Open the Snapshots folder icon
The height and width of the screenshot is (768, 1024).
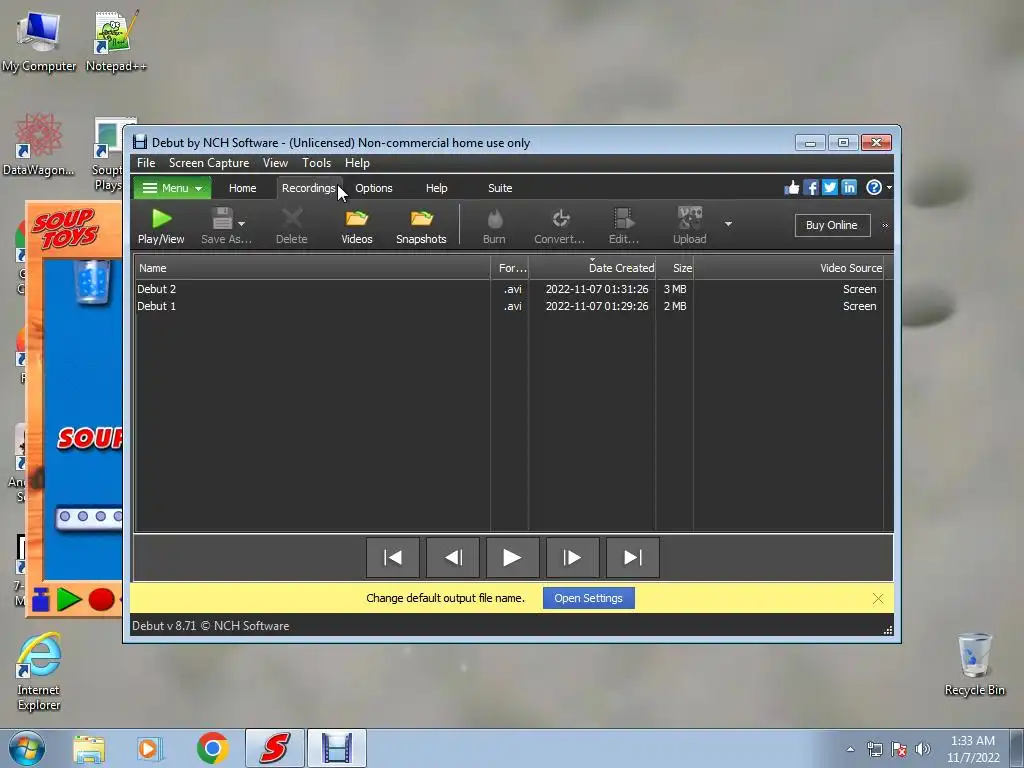tap(421, 218)
